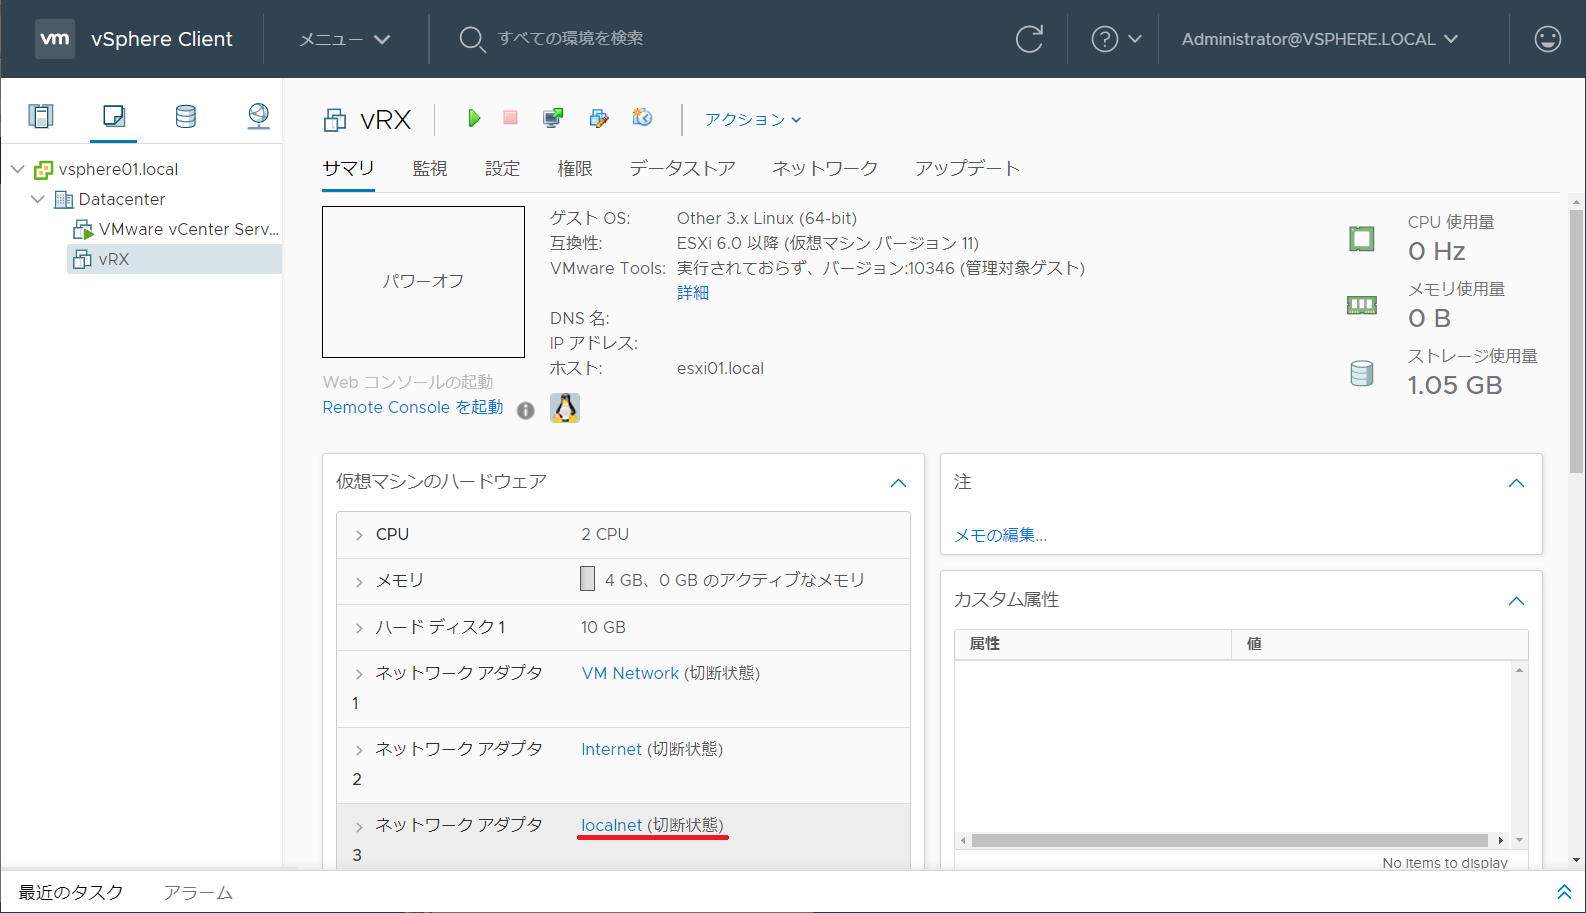The width and height of the screenshot is (1586, 913).
Task: Power on the vRX virtual machine
Action: 474,118
